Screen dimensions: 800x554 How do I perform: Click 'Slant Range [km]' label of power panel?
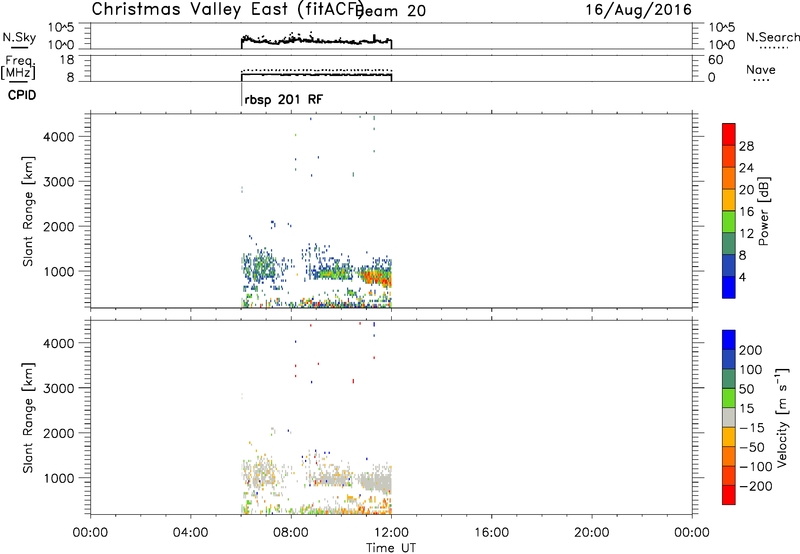28,211
